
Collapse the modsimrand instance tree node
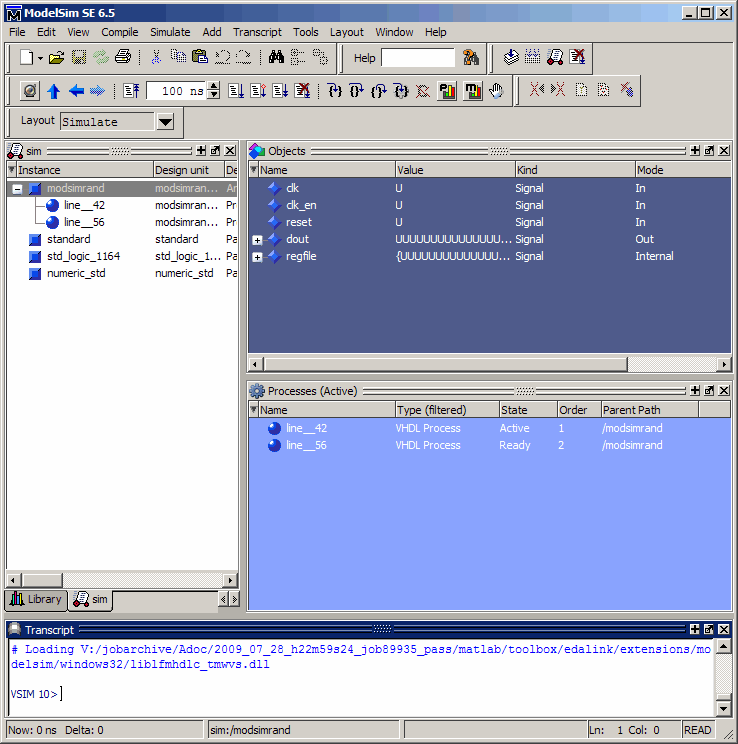click(17, 189)
